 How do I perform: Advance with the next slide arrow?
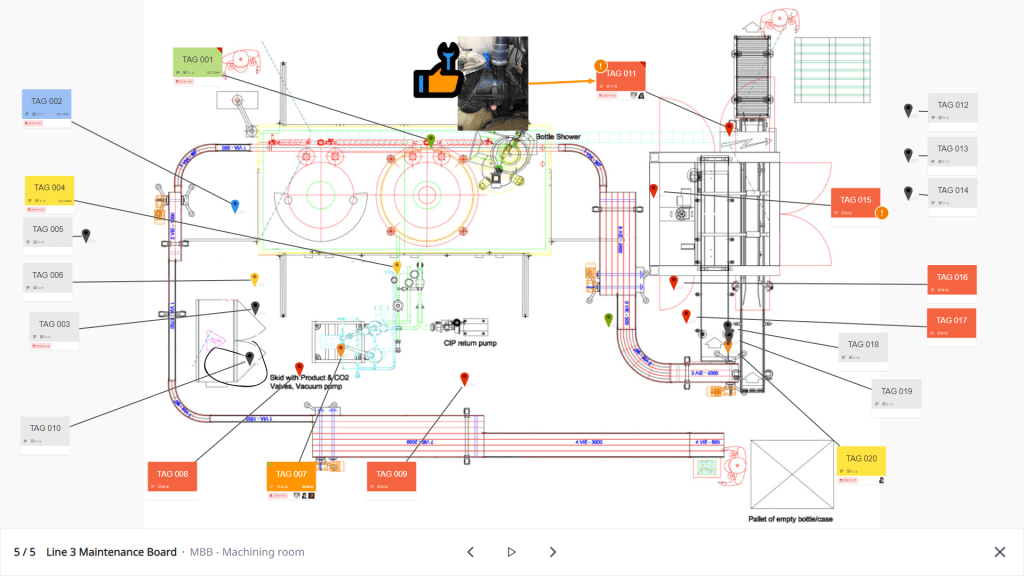[x=552, y=552]
